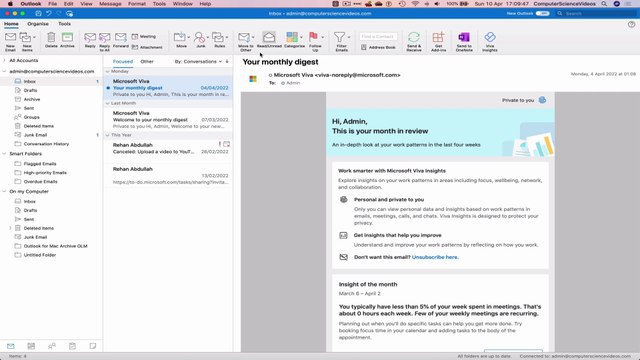The height and width of the screenshot is (360, 640).
Task: Open Get Add-ins
Action: (x=438, y=41)
